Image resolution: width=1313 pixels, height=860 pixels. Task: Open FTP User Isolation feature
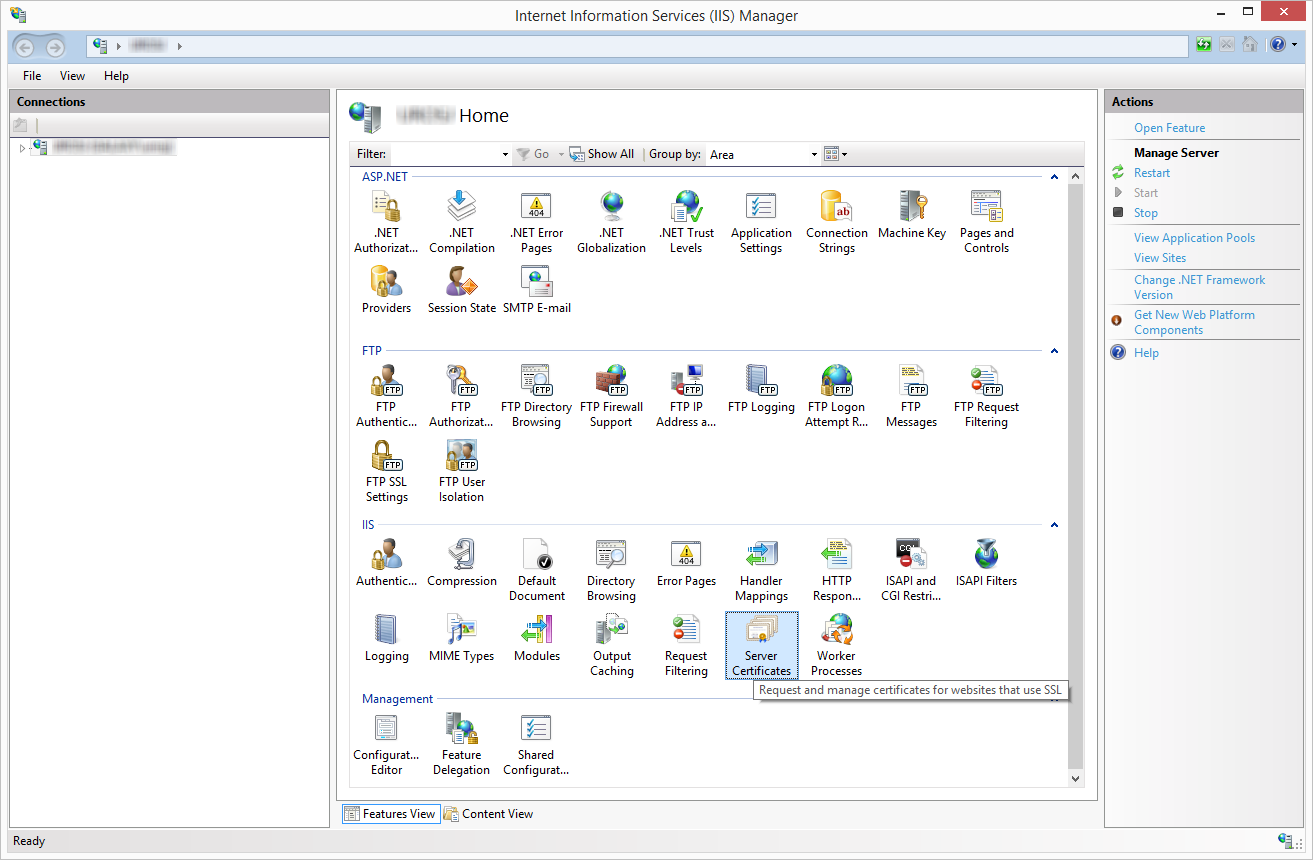461,471
